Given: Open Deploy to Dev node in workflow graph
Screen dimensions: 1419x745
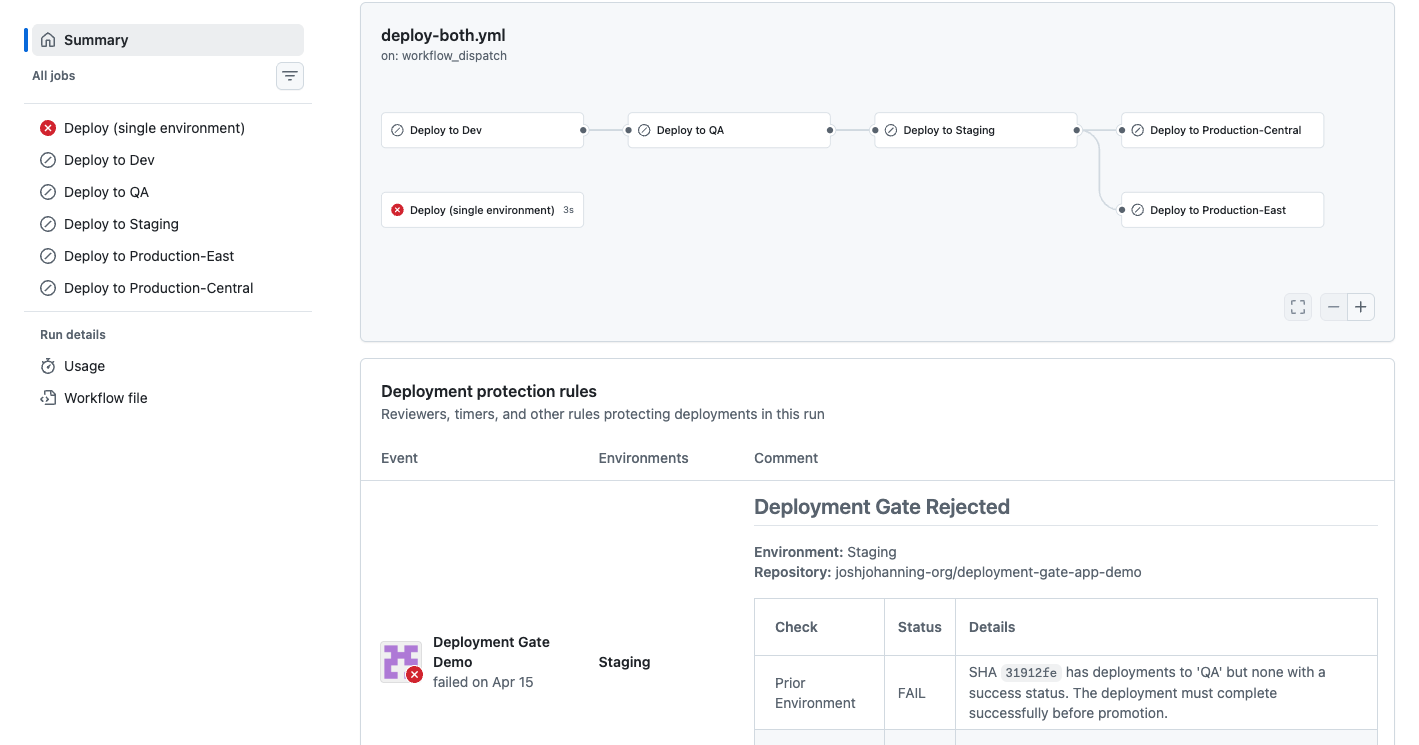Looking at the screenshot, I should click(x=482, y=130).
